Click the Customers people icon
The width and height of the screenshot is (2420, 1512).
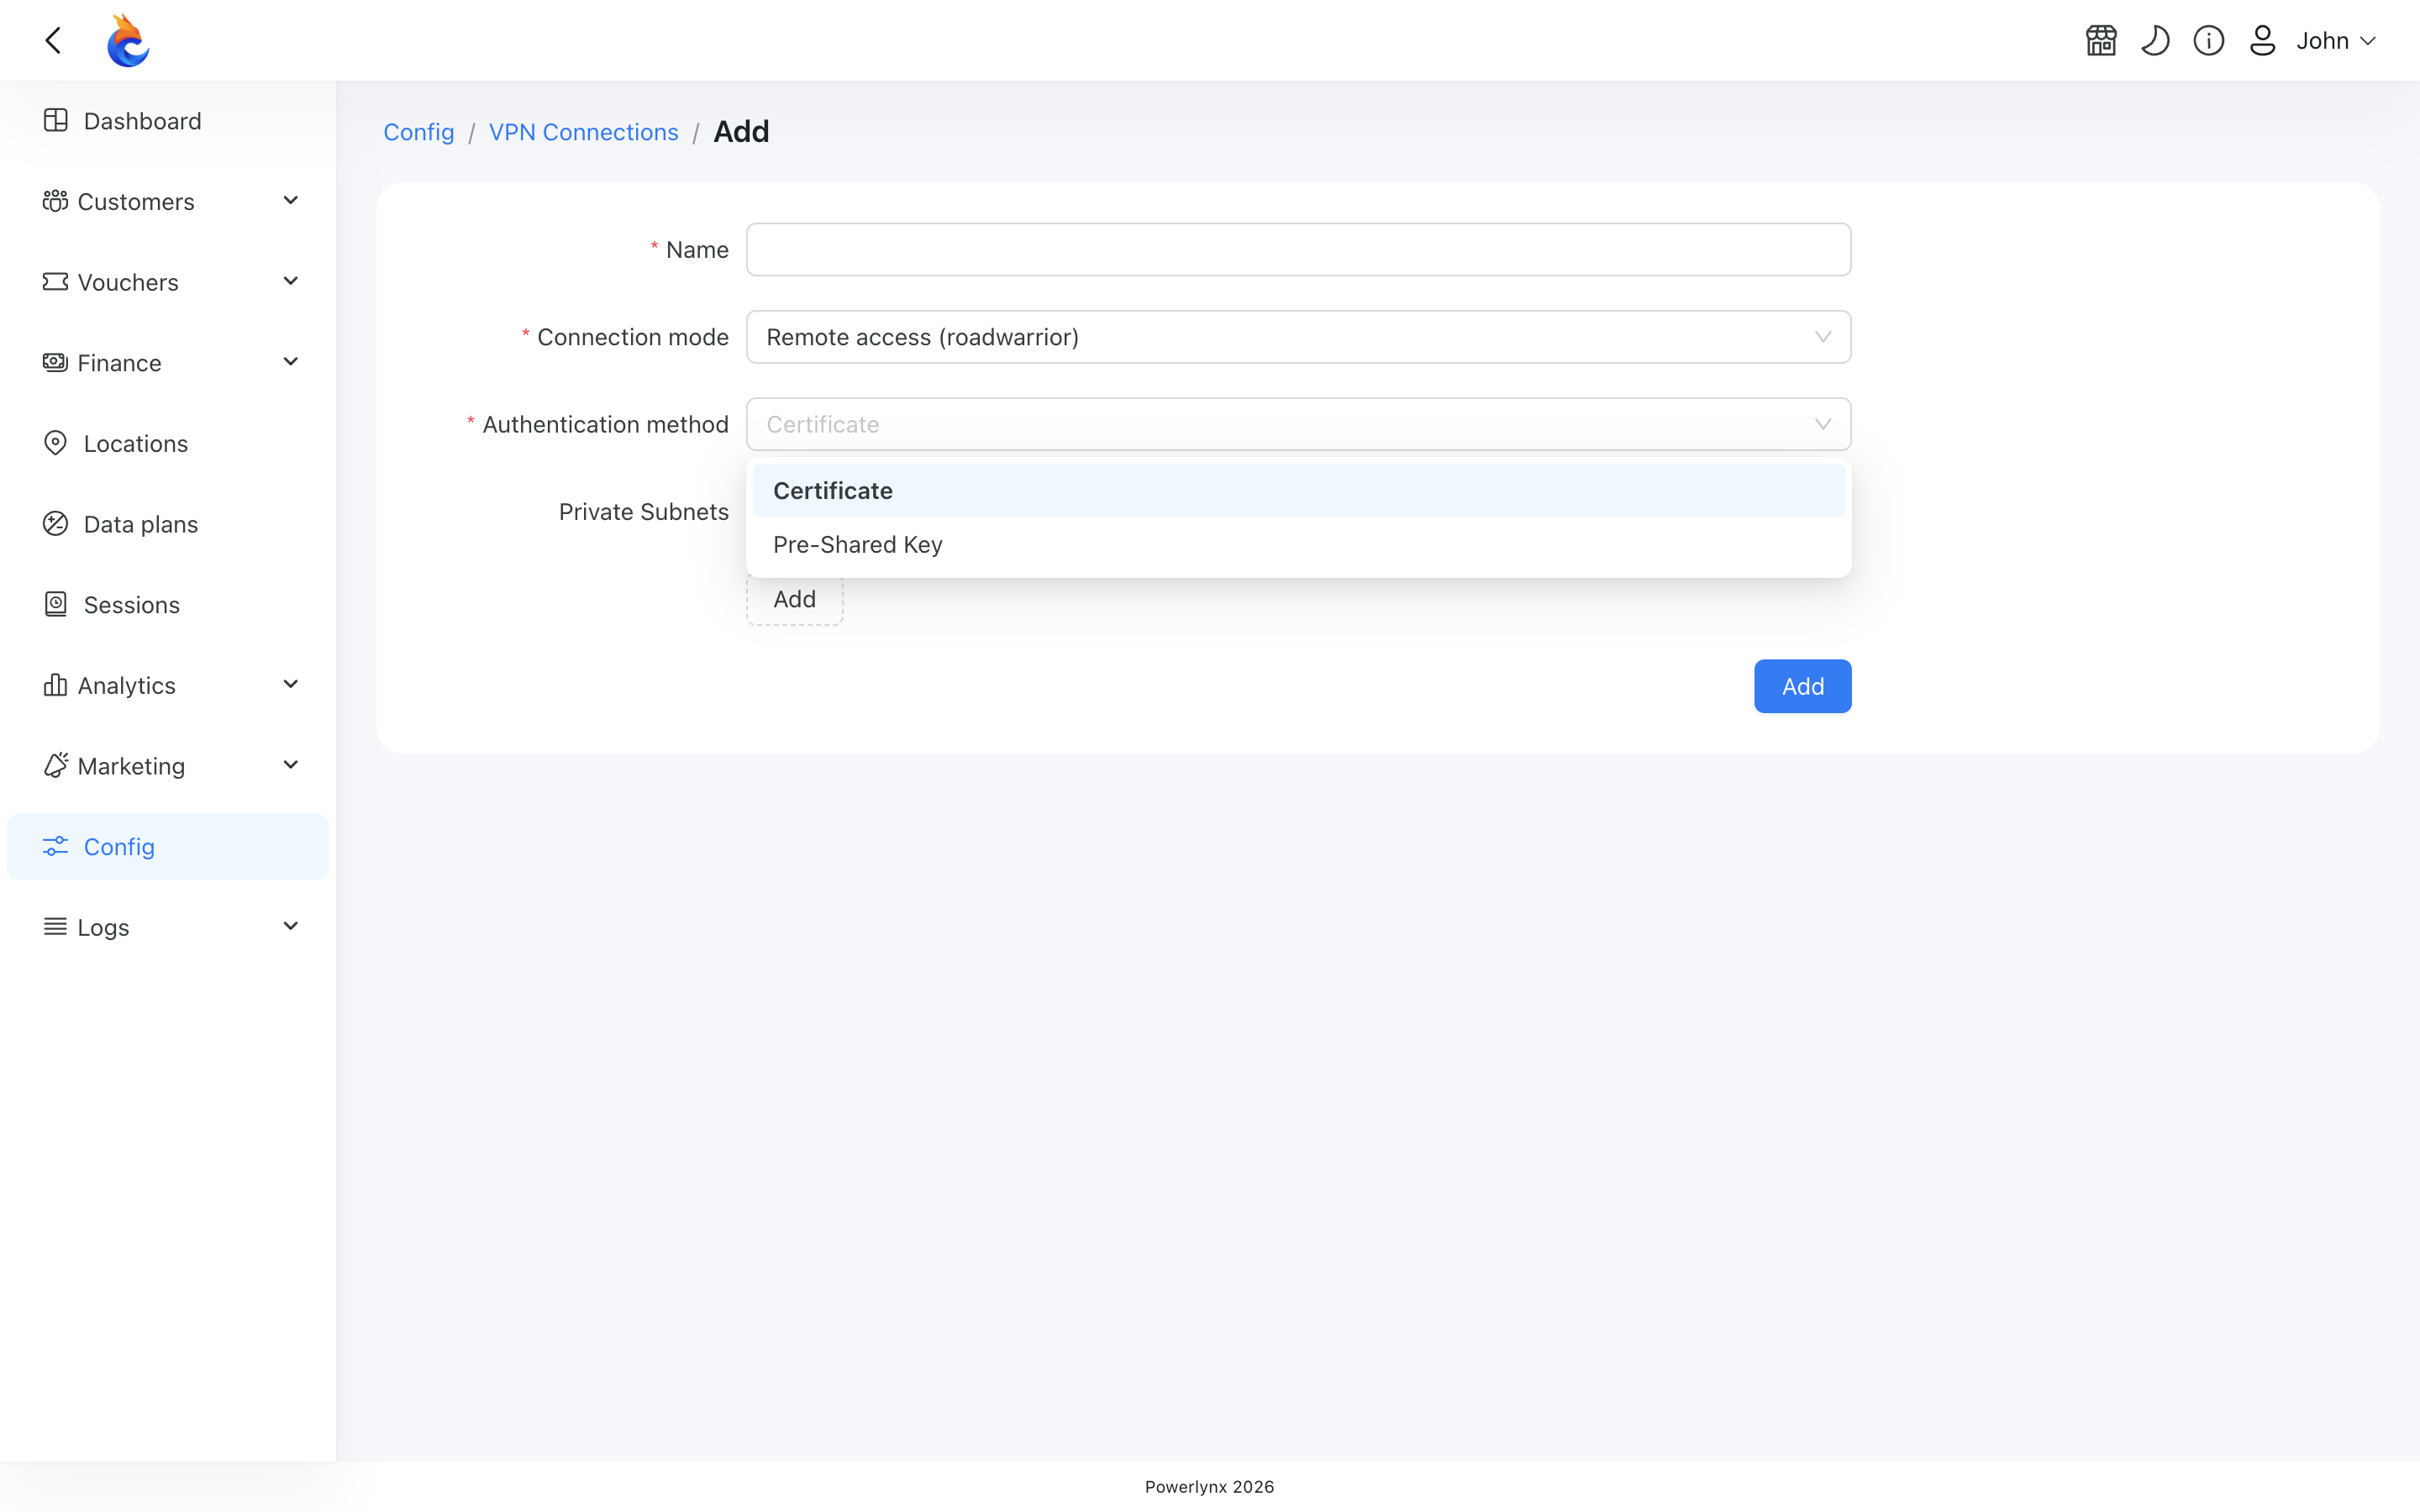pyautogui.click(x=55, y=201)
